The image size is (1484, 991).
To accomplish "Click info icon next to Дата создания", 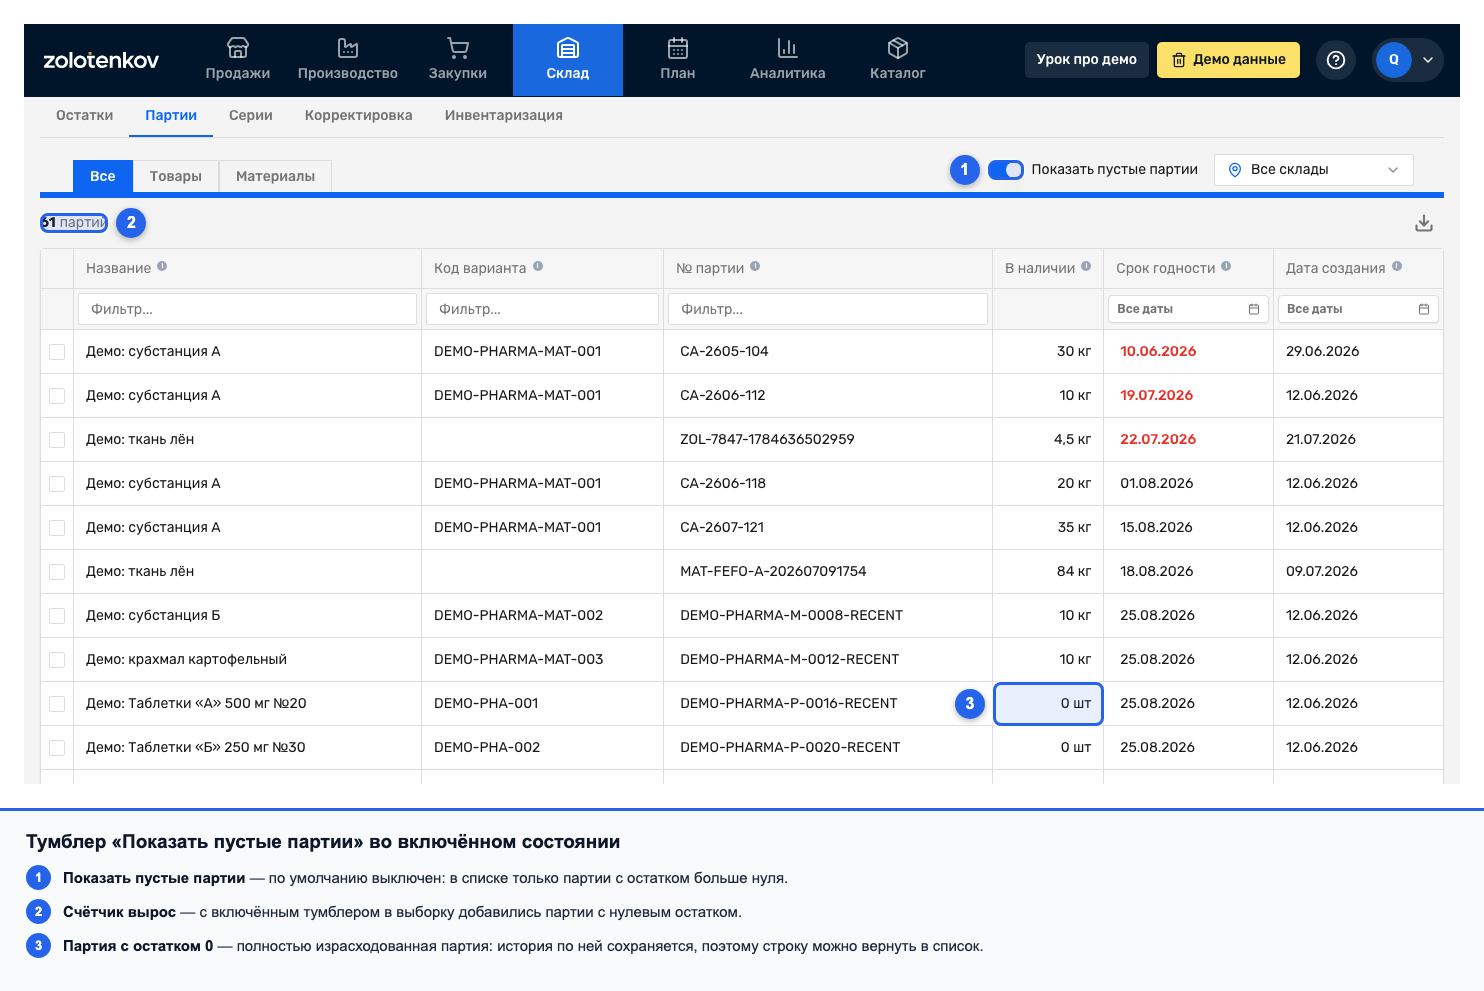I will point(1397,267).
